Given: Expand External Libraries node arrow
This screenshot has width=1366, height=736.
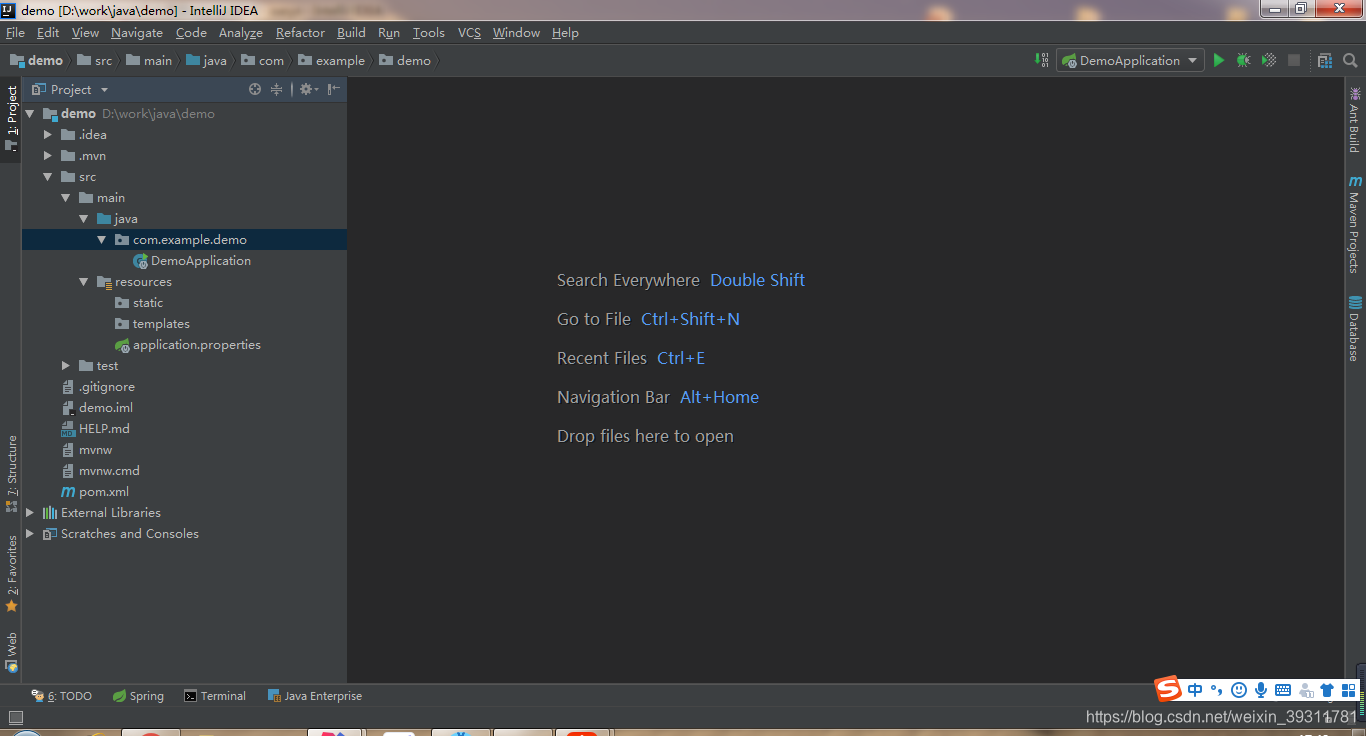Looking at the screenshot, I should 30,513.
